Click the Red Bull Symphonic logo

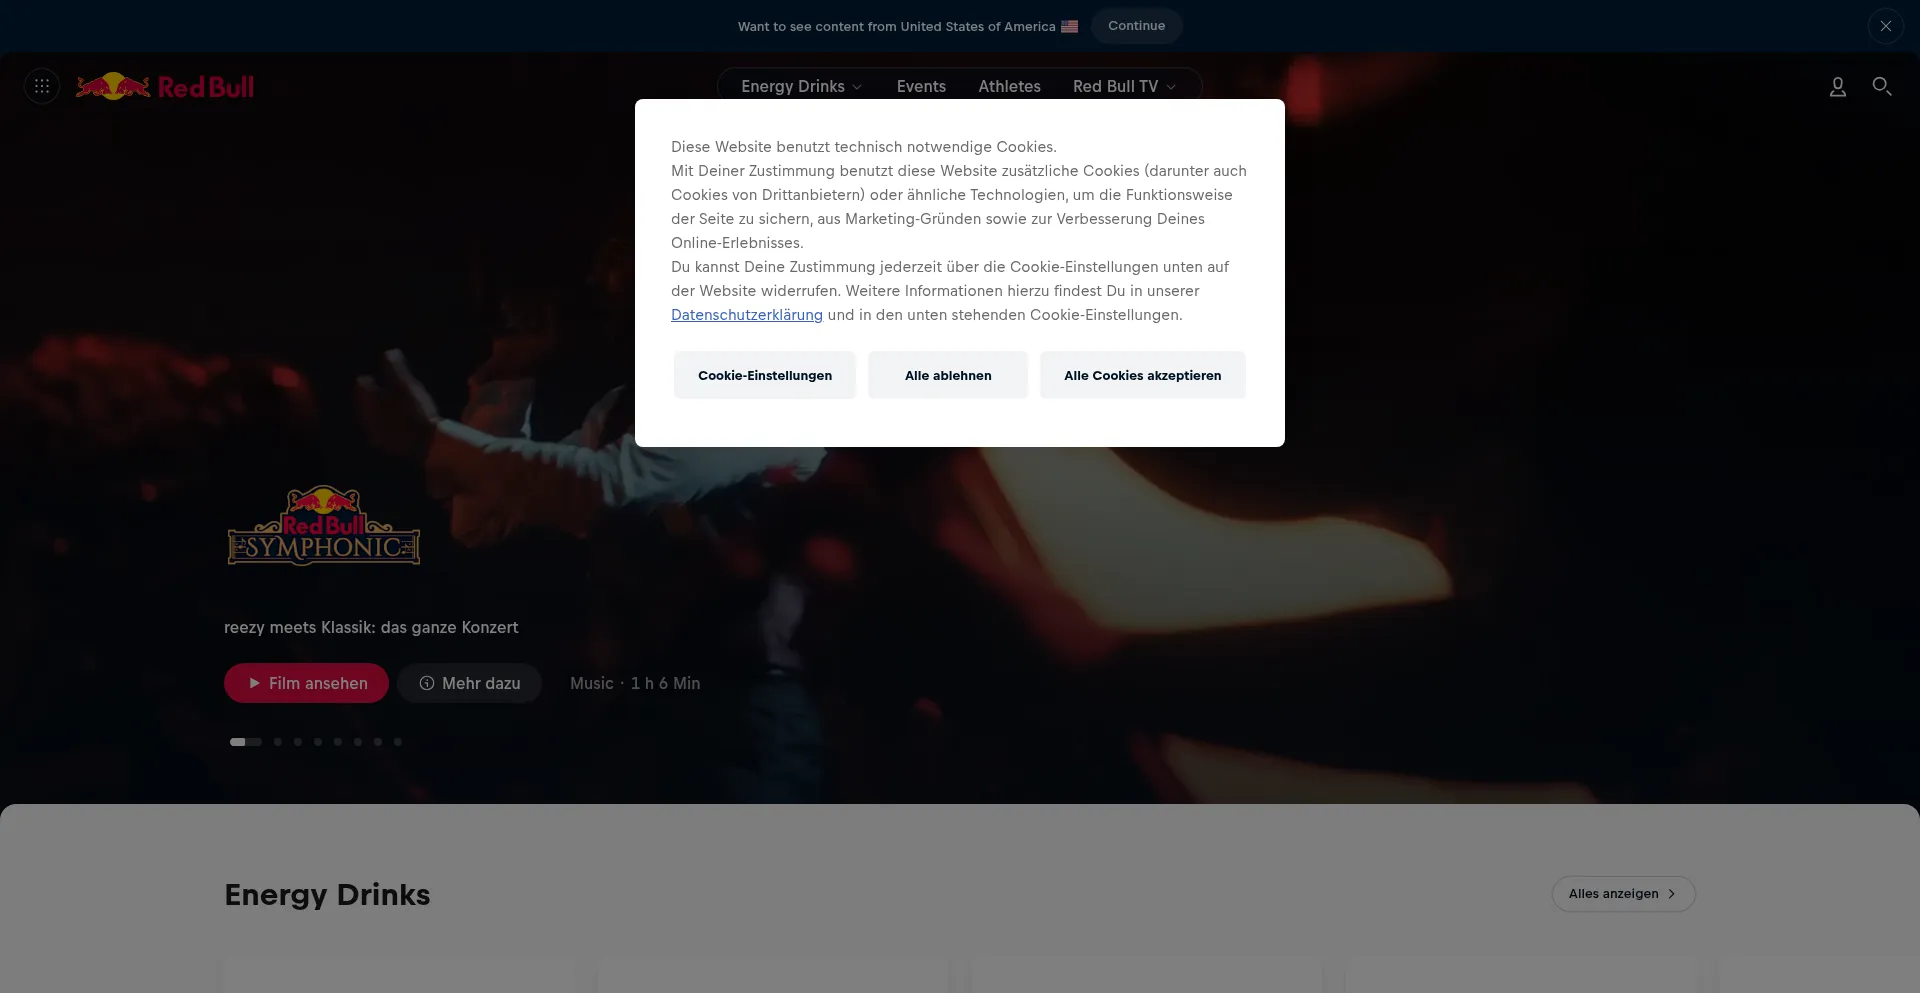coord(324,526)
